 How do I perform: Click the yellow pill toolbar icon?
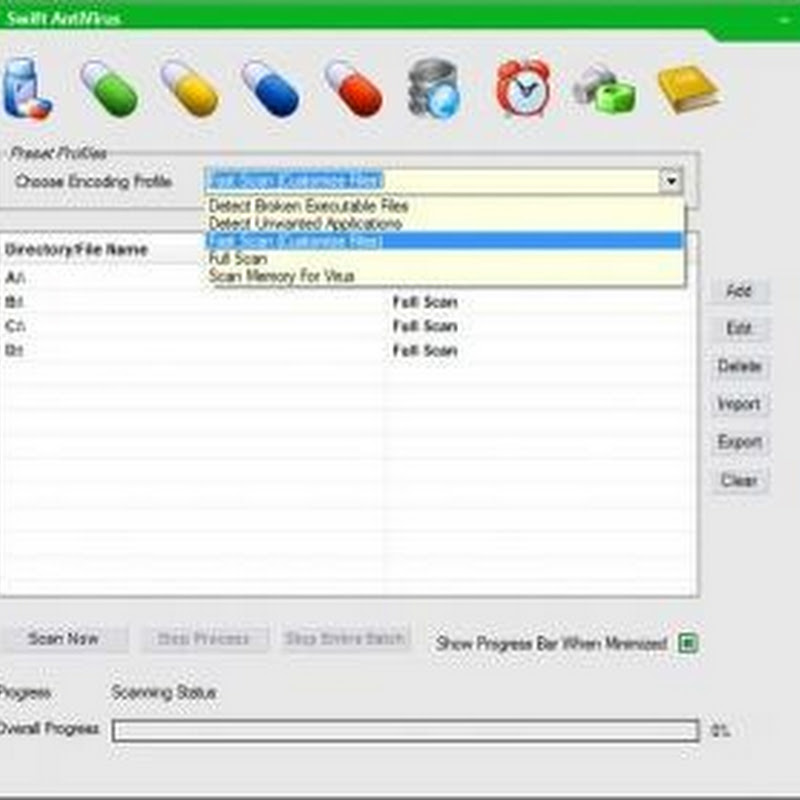tap(190, 90)
